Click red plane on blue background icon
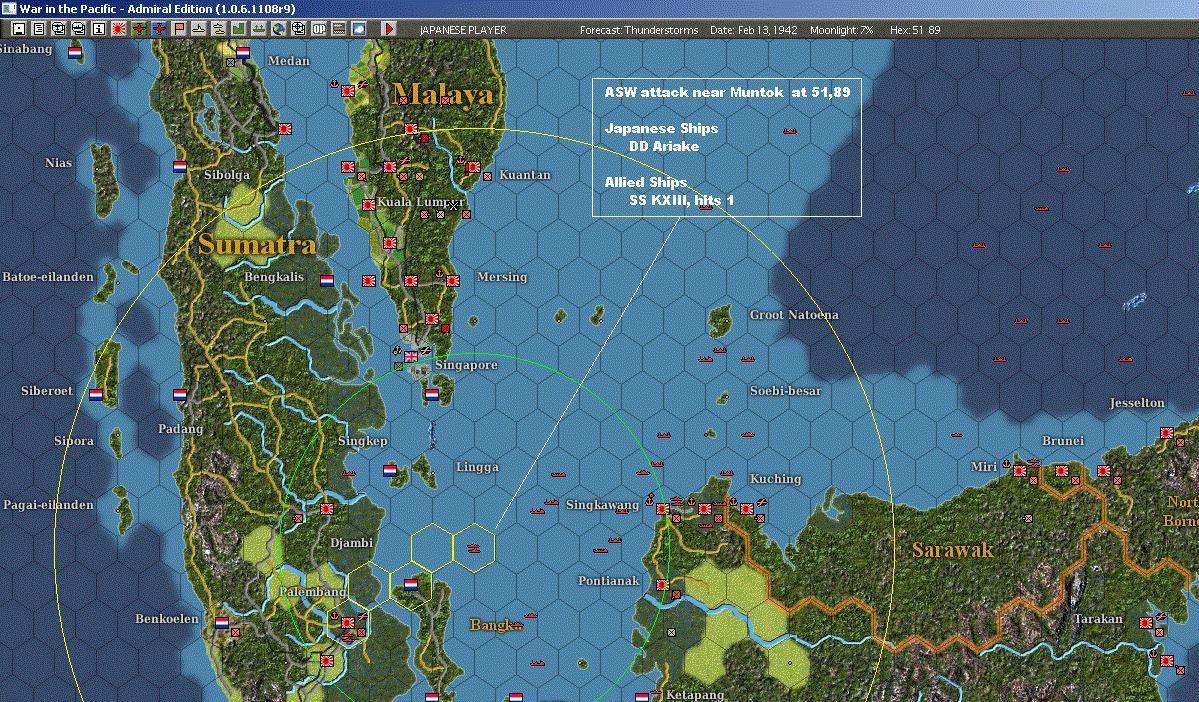This screenshot has height=702, width=1199. 158,29
